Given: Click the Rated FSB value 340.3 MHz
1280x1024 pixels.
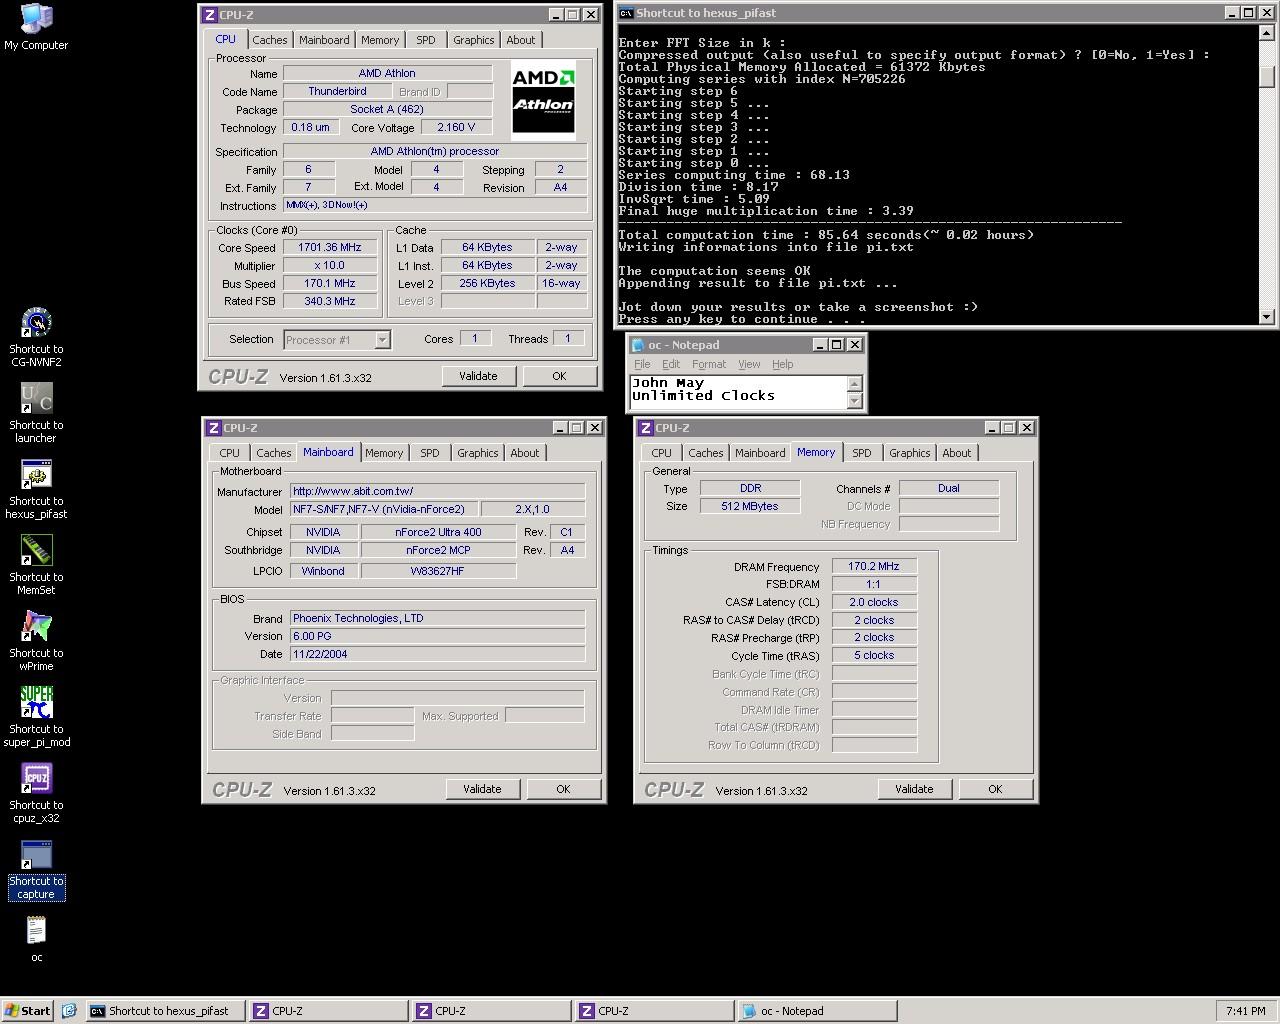Looking at the screenshot, I should [330, 301].
